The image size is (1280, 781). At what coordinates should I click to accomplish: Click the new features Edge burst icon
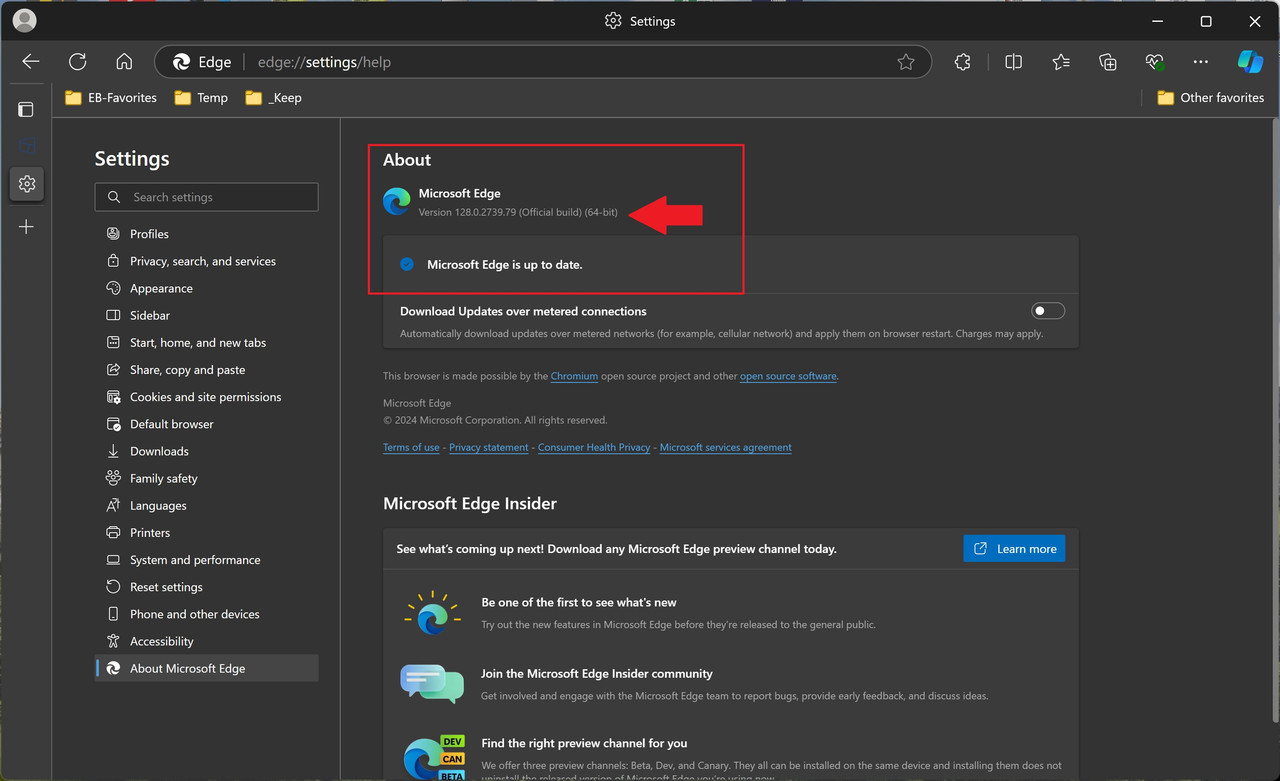432,613
